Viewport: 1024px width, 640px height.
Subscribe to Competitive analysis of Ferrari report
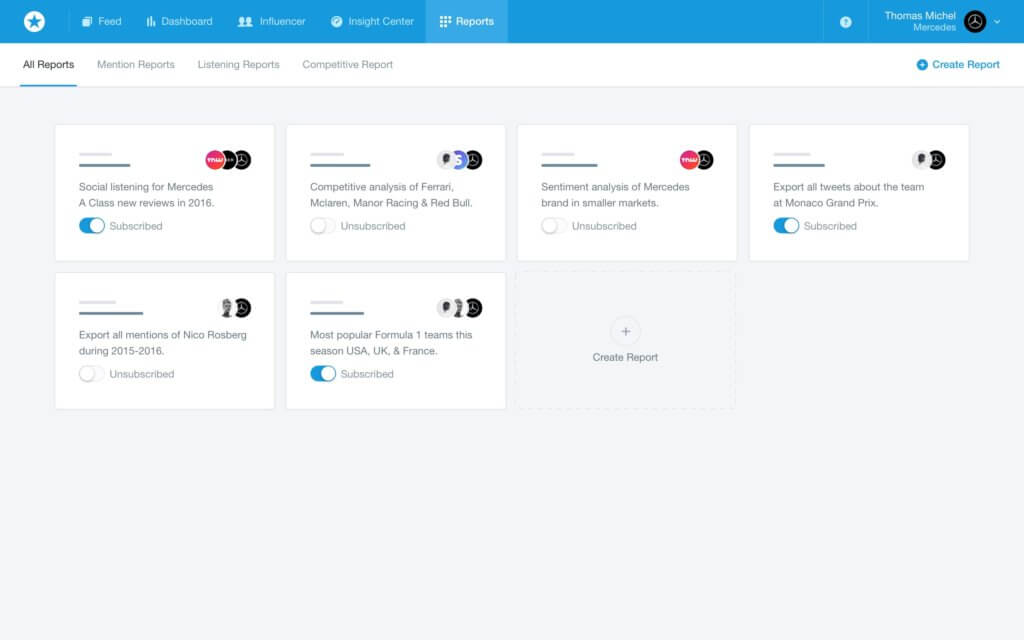coord(323,226)
